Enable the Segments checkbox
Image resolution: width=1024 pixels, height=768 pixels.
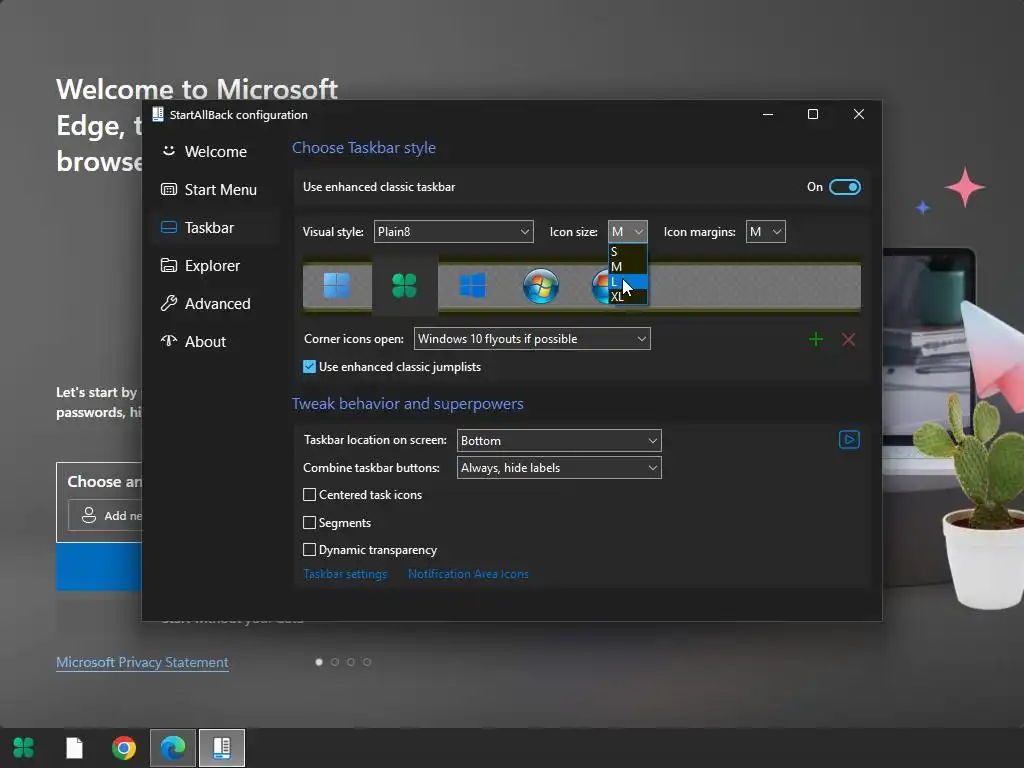point(310,522)
